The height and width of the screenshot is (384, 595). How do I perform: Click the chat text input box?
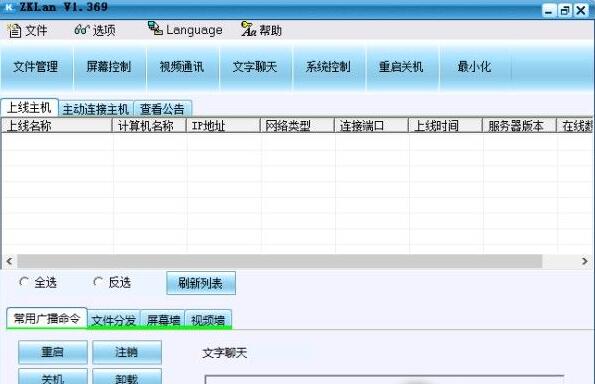tap(384, 379)
